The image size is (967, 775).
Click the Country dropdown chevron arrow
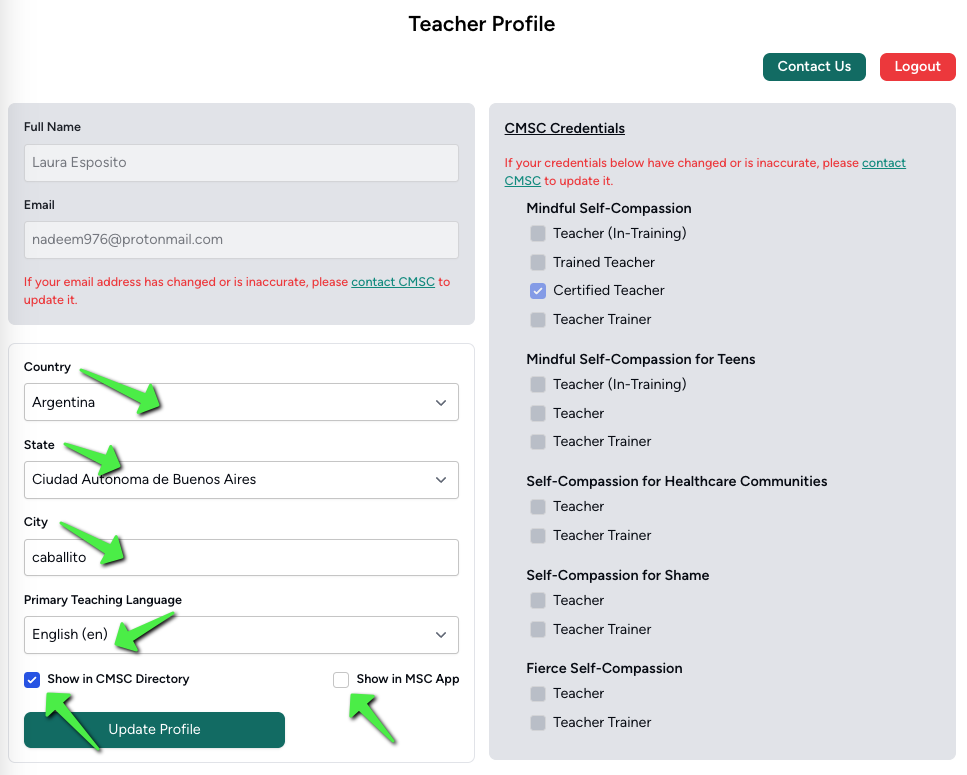tap(441, 403)
